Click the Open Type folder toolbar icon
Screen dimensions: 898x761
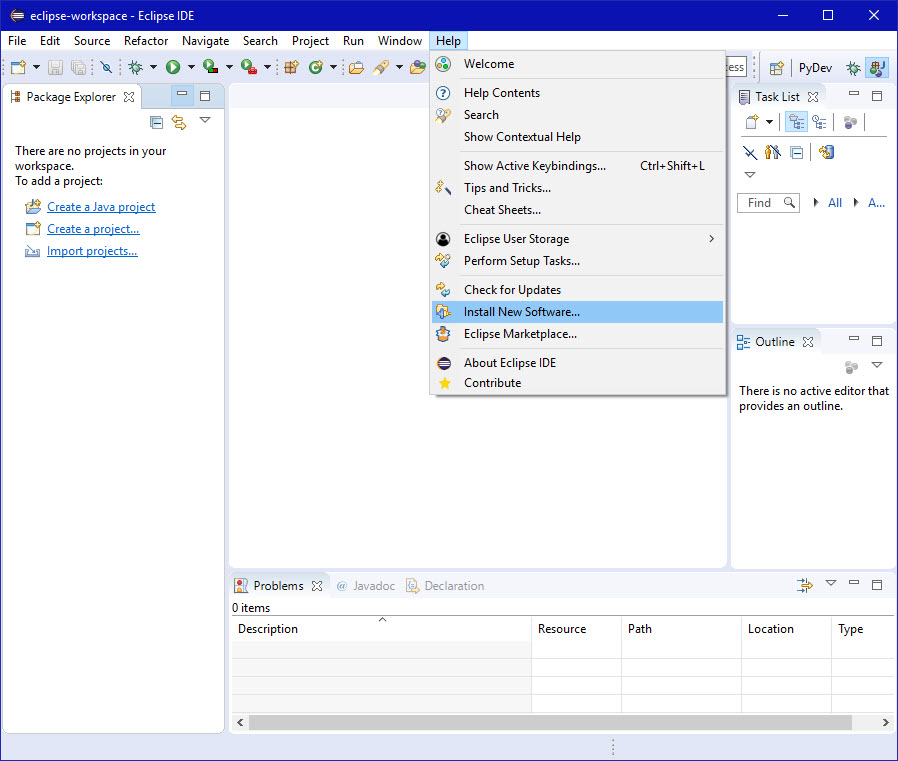click(356, 68)
